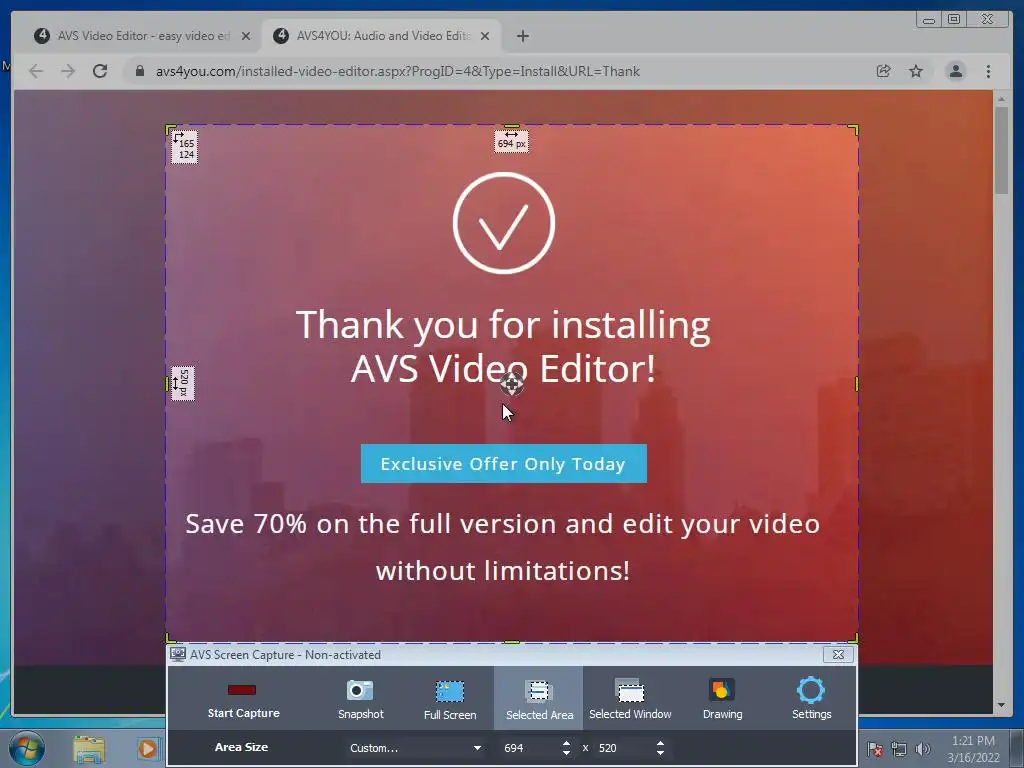Increase the area width with up arrow
This screenshot has height=768, width=1024.
(566, 743)
